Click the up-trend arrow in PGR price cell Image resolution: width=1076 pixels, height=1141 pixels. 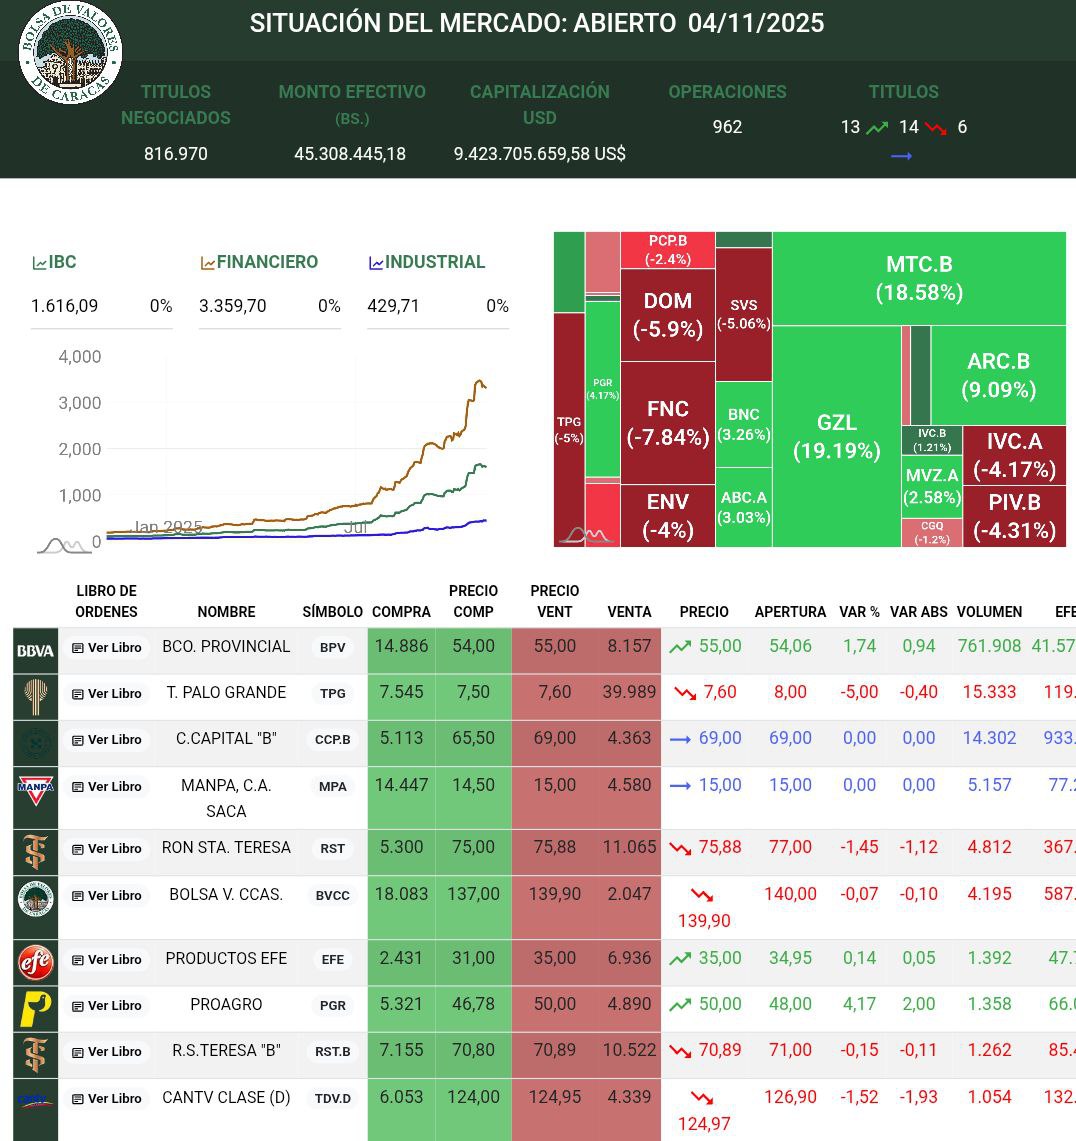(680, 1005)
